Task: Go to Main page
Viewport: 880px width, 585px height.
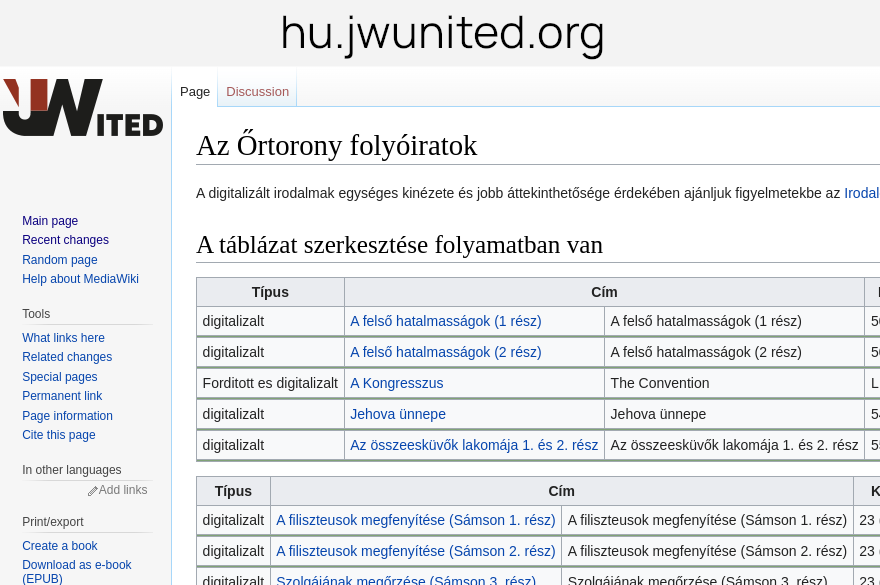Action: coord(50,221)
